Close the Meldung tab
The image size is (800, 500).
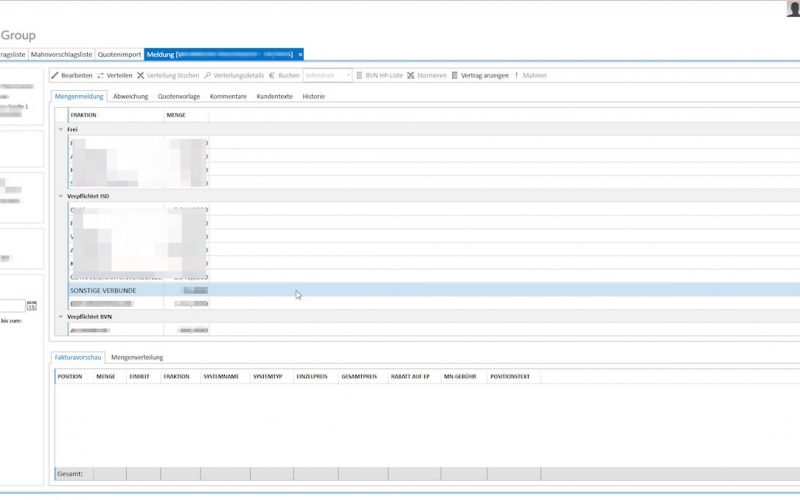coord(301,54)
